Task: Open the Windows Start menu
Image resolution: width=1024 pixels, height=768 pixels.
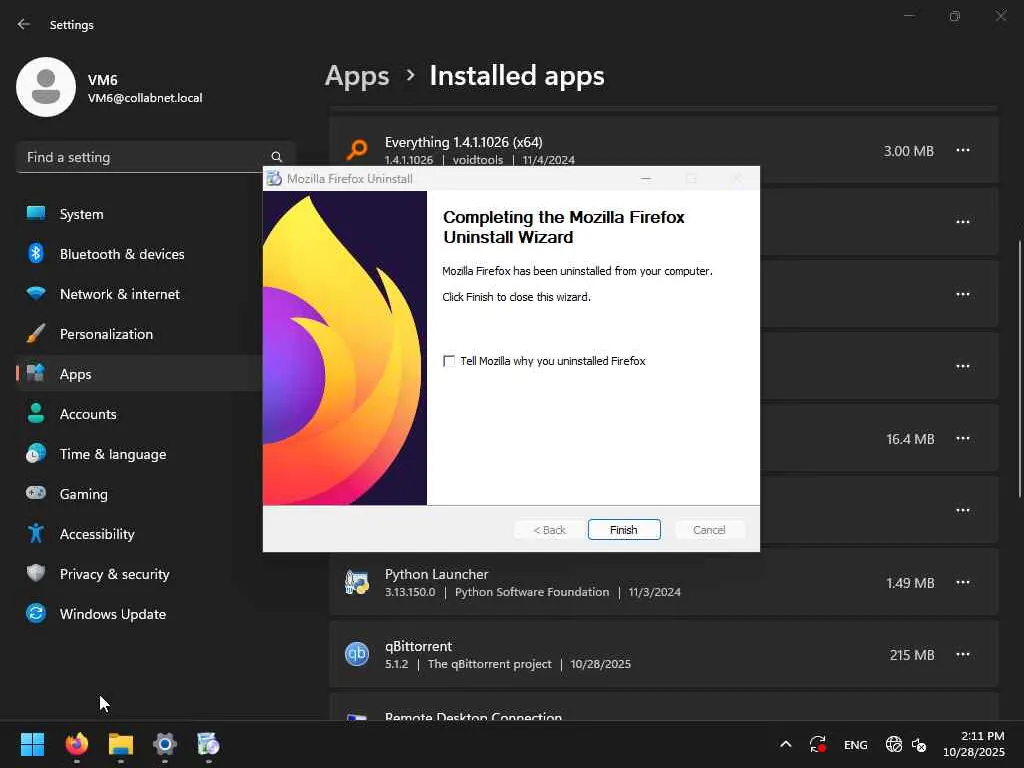Action: [x=33, y=744]
